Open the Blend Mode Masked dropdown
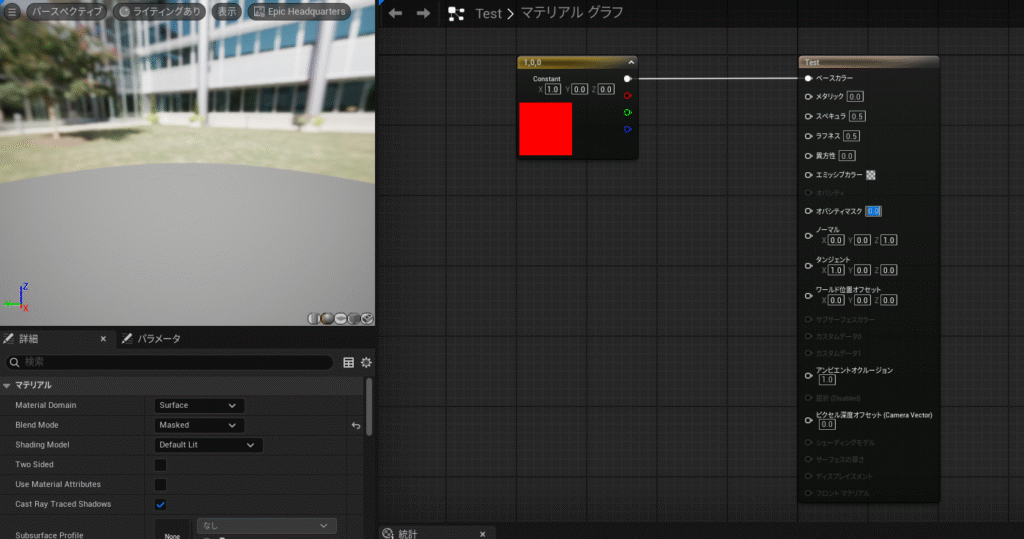 coord(199,425)
